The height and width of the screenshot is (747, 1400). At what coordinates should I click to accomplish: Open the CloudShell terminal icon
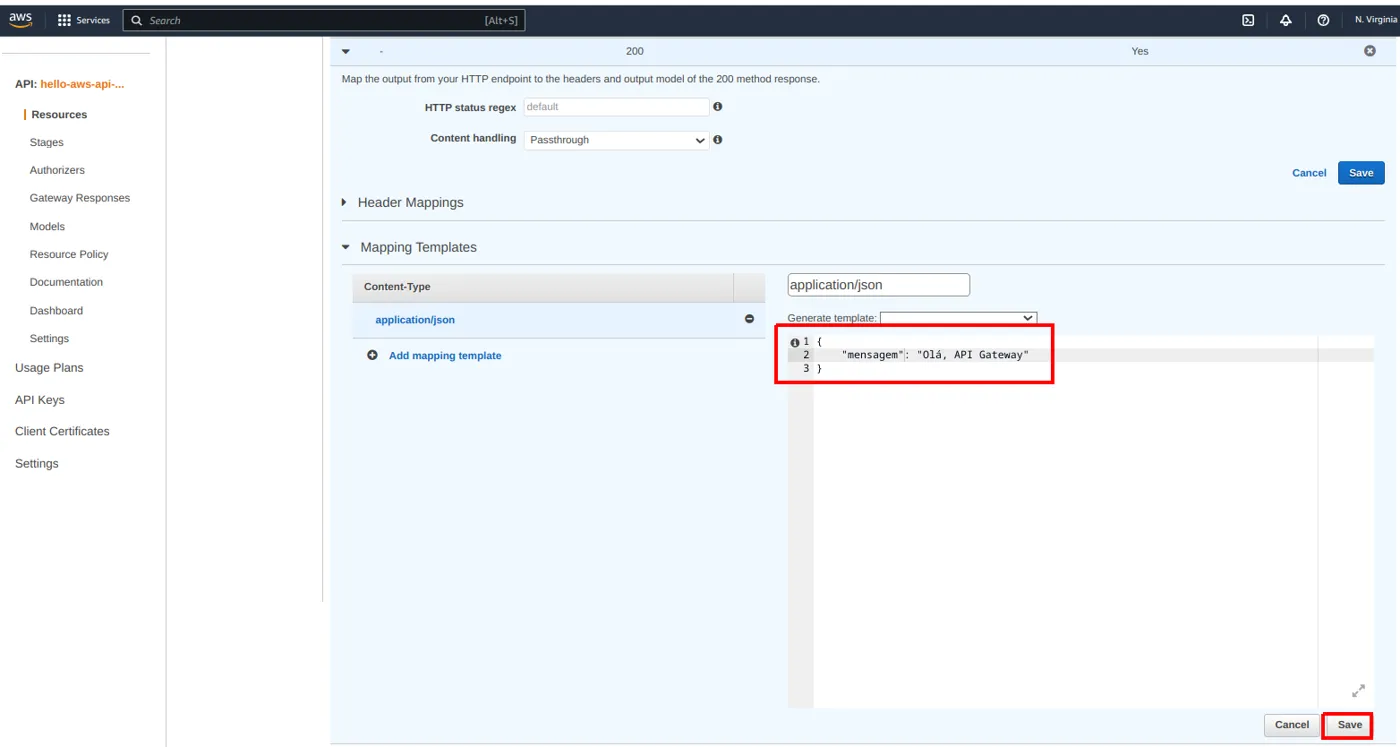click(x=1248, y=20)
